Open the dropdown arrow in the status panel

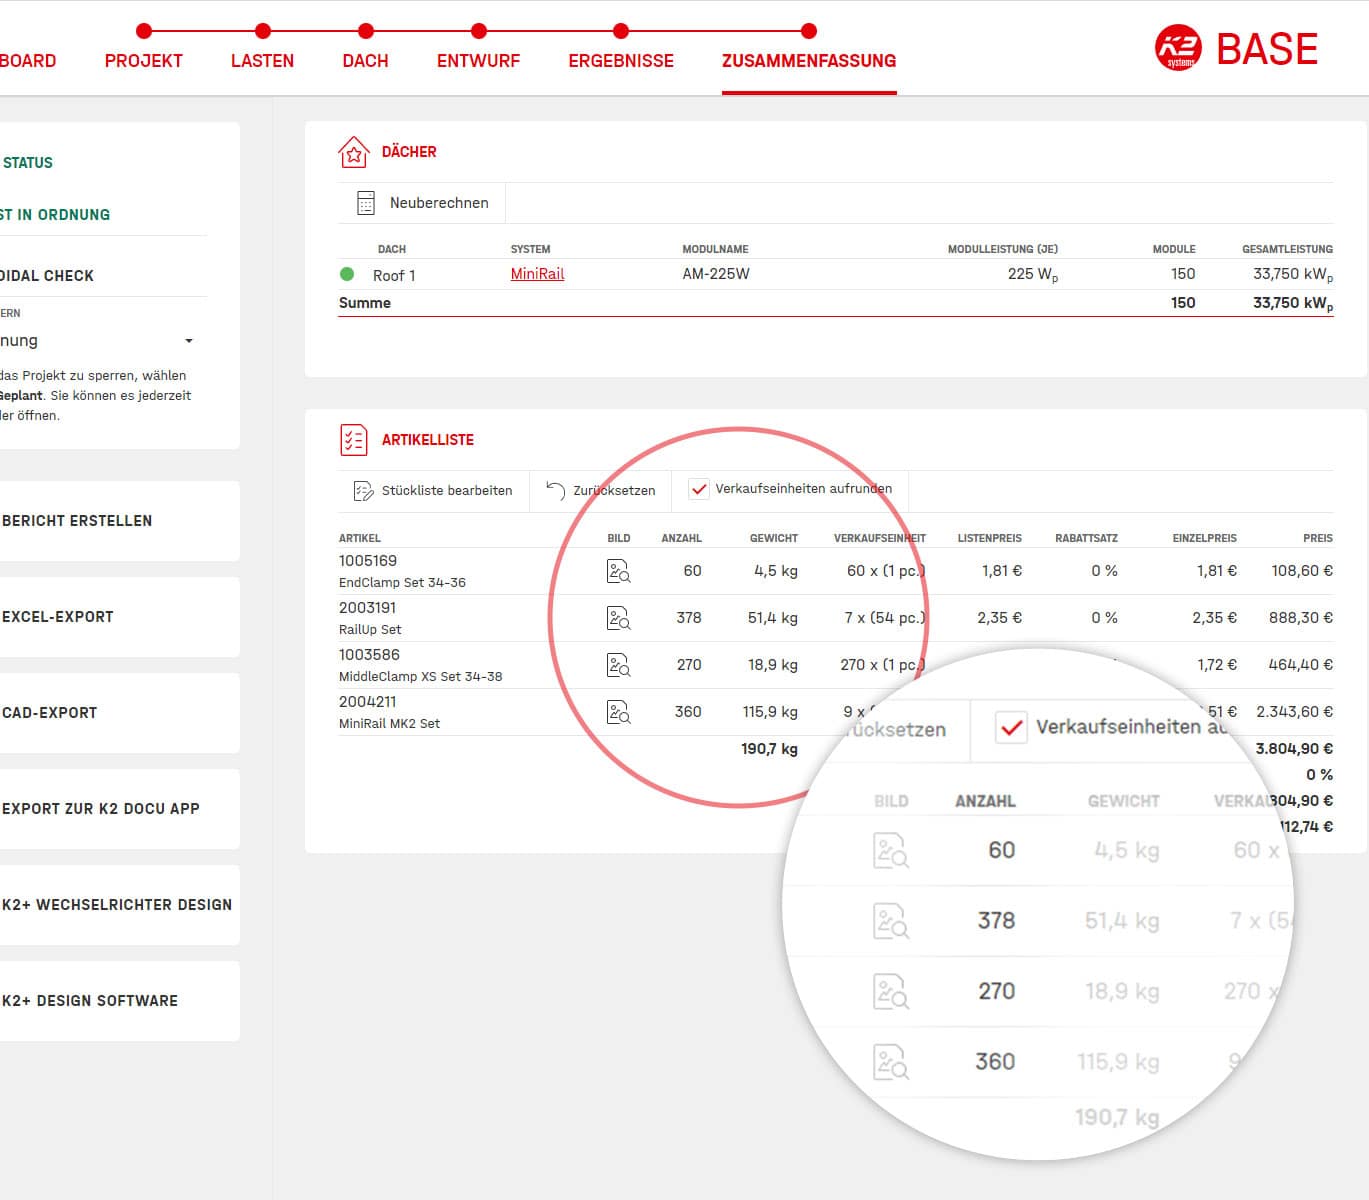click(x=189, y=341)
